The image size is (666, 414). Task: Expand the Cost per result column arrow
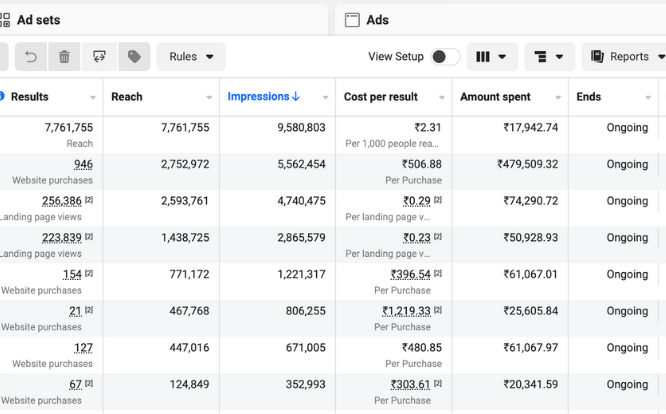point(442,98)
